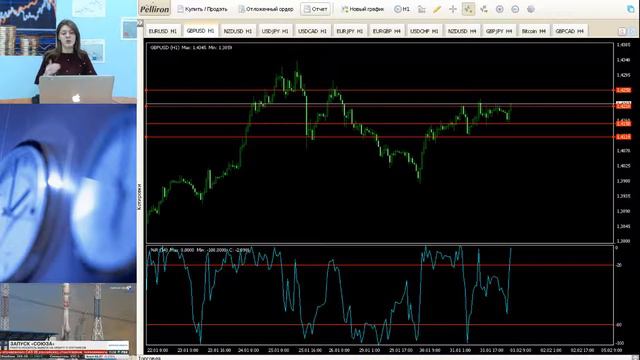Click the grey gear settings icon
This screenshot has height=360, width=640.
point(531,9)
